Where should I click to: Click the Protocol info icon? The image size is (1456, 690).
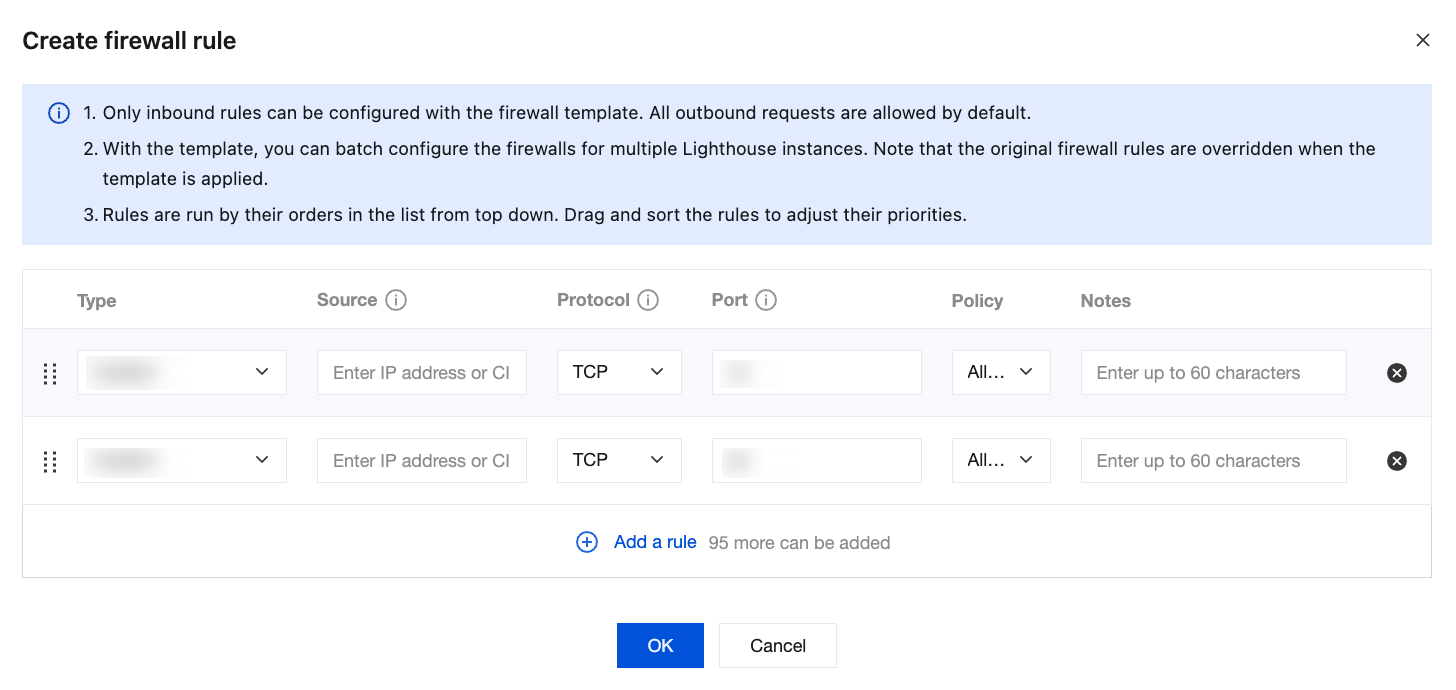coord(648,300)
